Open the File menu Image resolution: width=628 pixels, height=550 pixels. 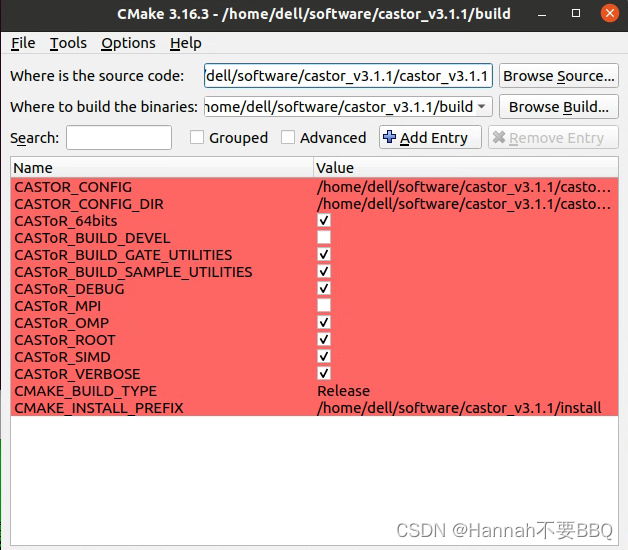click(23, 43)
